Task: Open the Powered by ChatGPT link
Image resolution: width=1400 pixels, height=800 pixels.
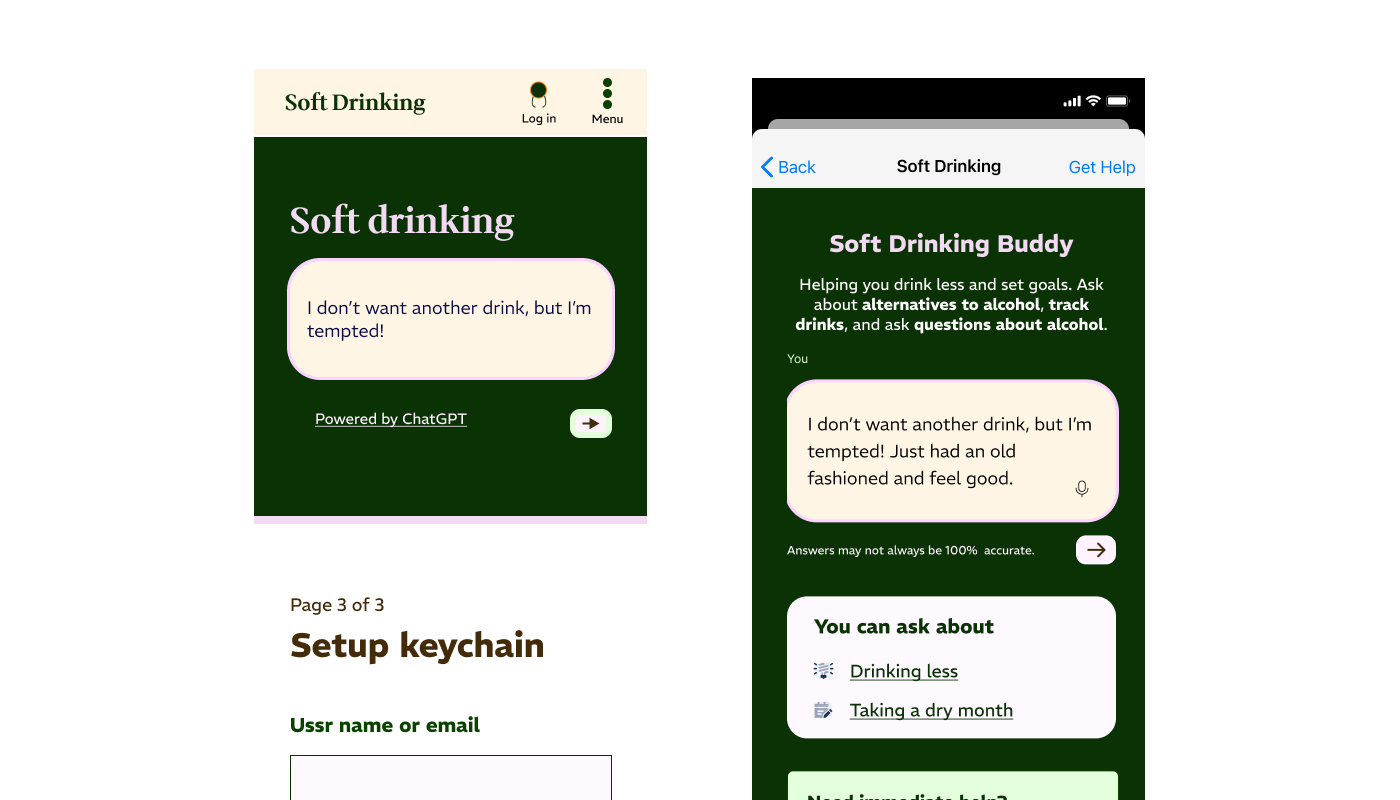Action: click(390, 418)
